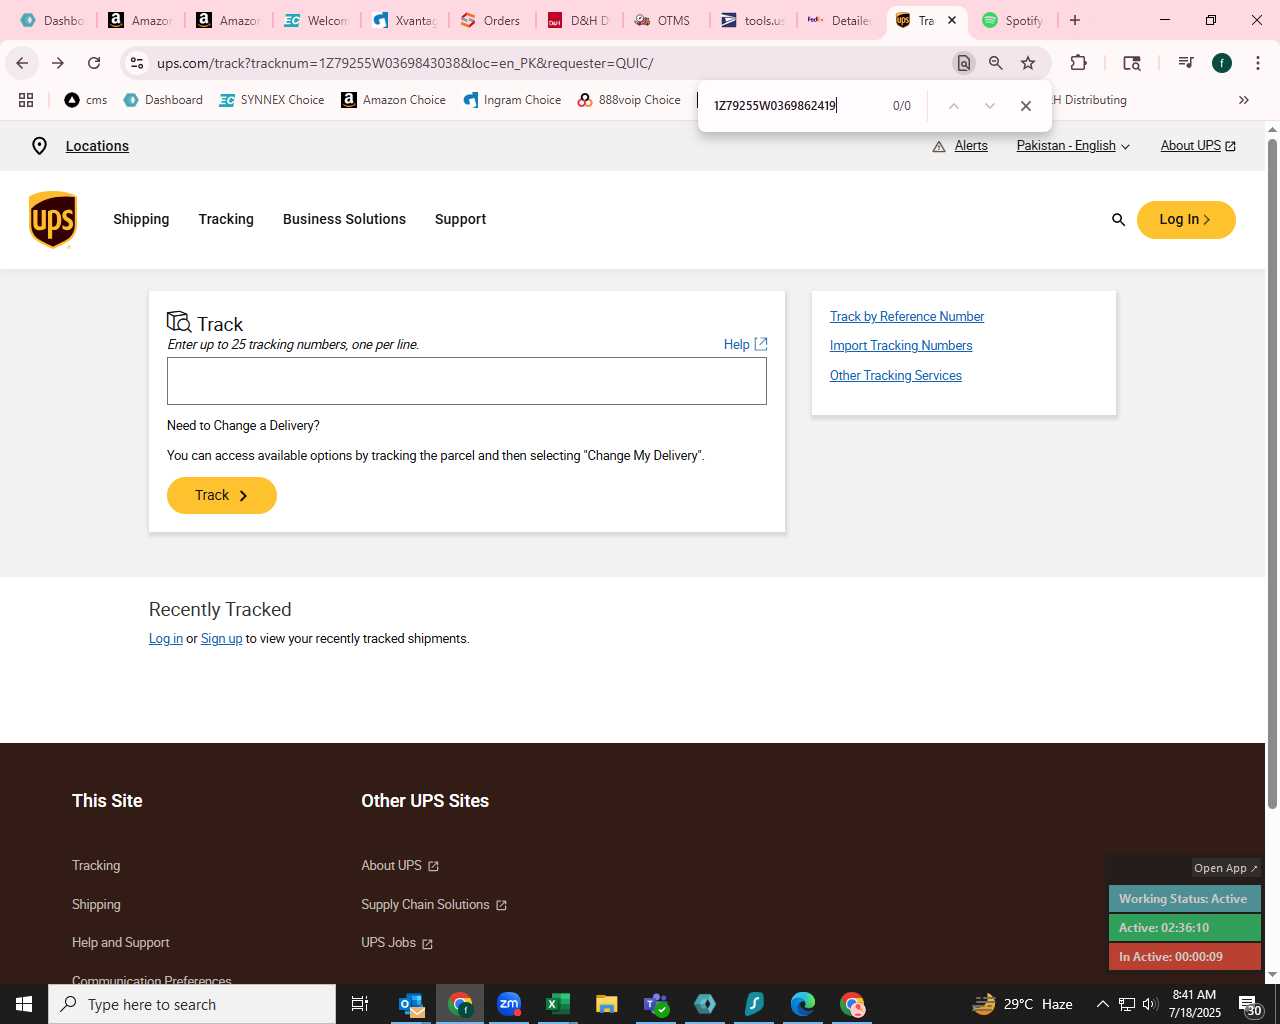The height and width of the screenshot is (1024, 1280).
Task: Click inside the tracking numbers text box
Action: [467, 381]
